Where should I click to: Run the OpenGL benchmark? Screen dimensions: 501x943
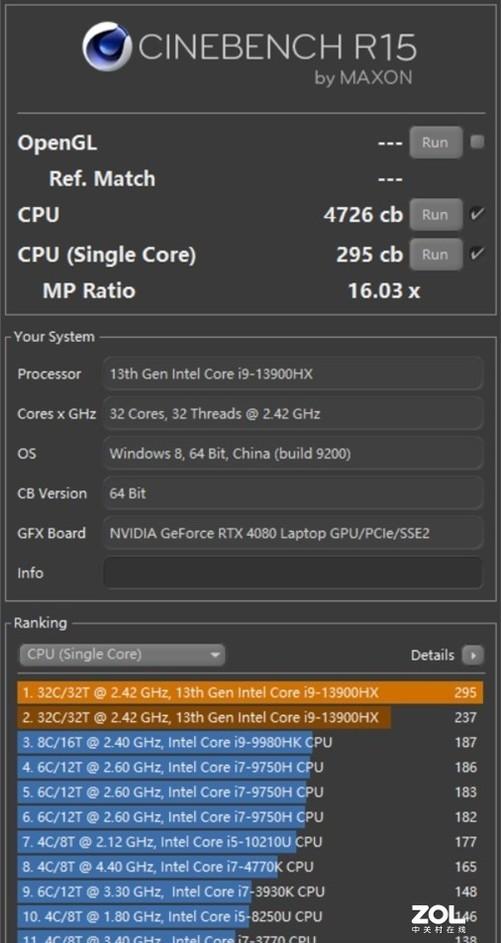[x=436, y=143]
